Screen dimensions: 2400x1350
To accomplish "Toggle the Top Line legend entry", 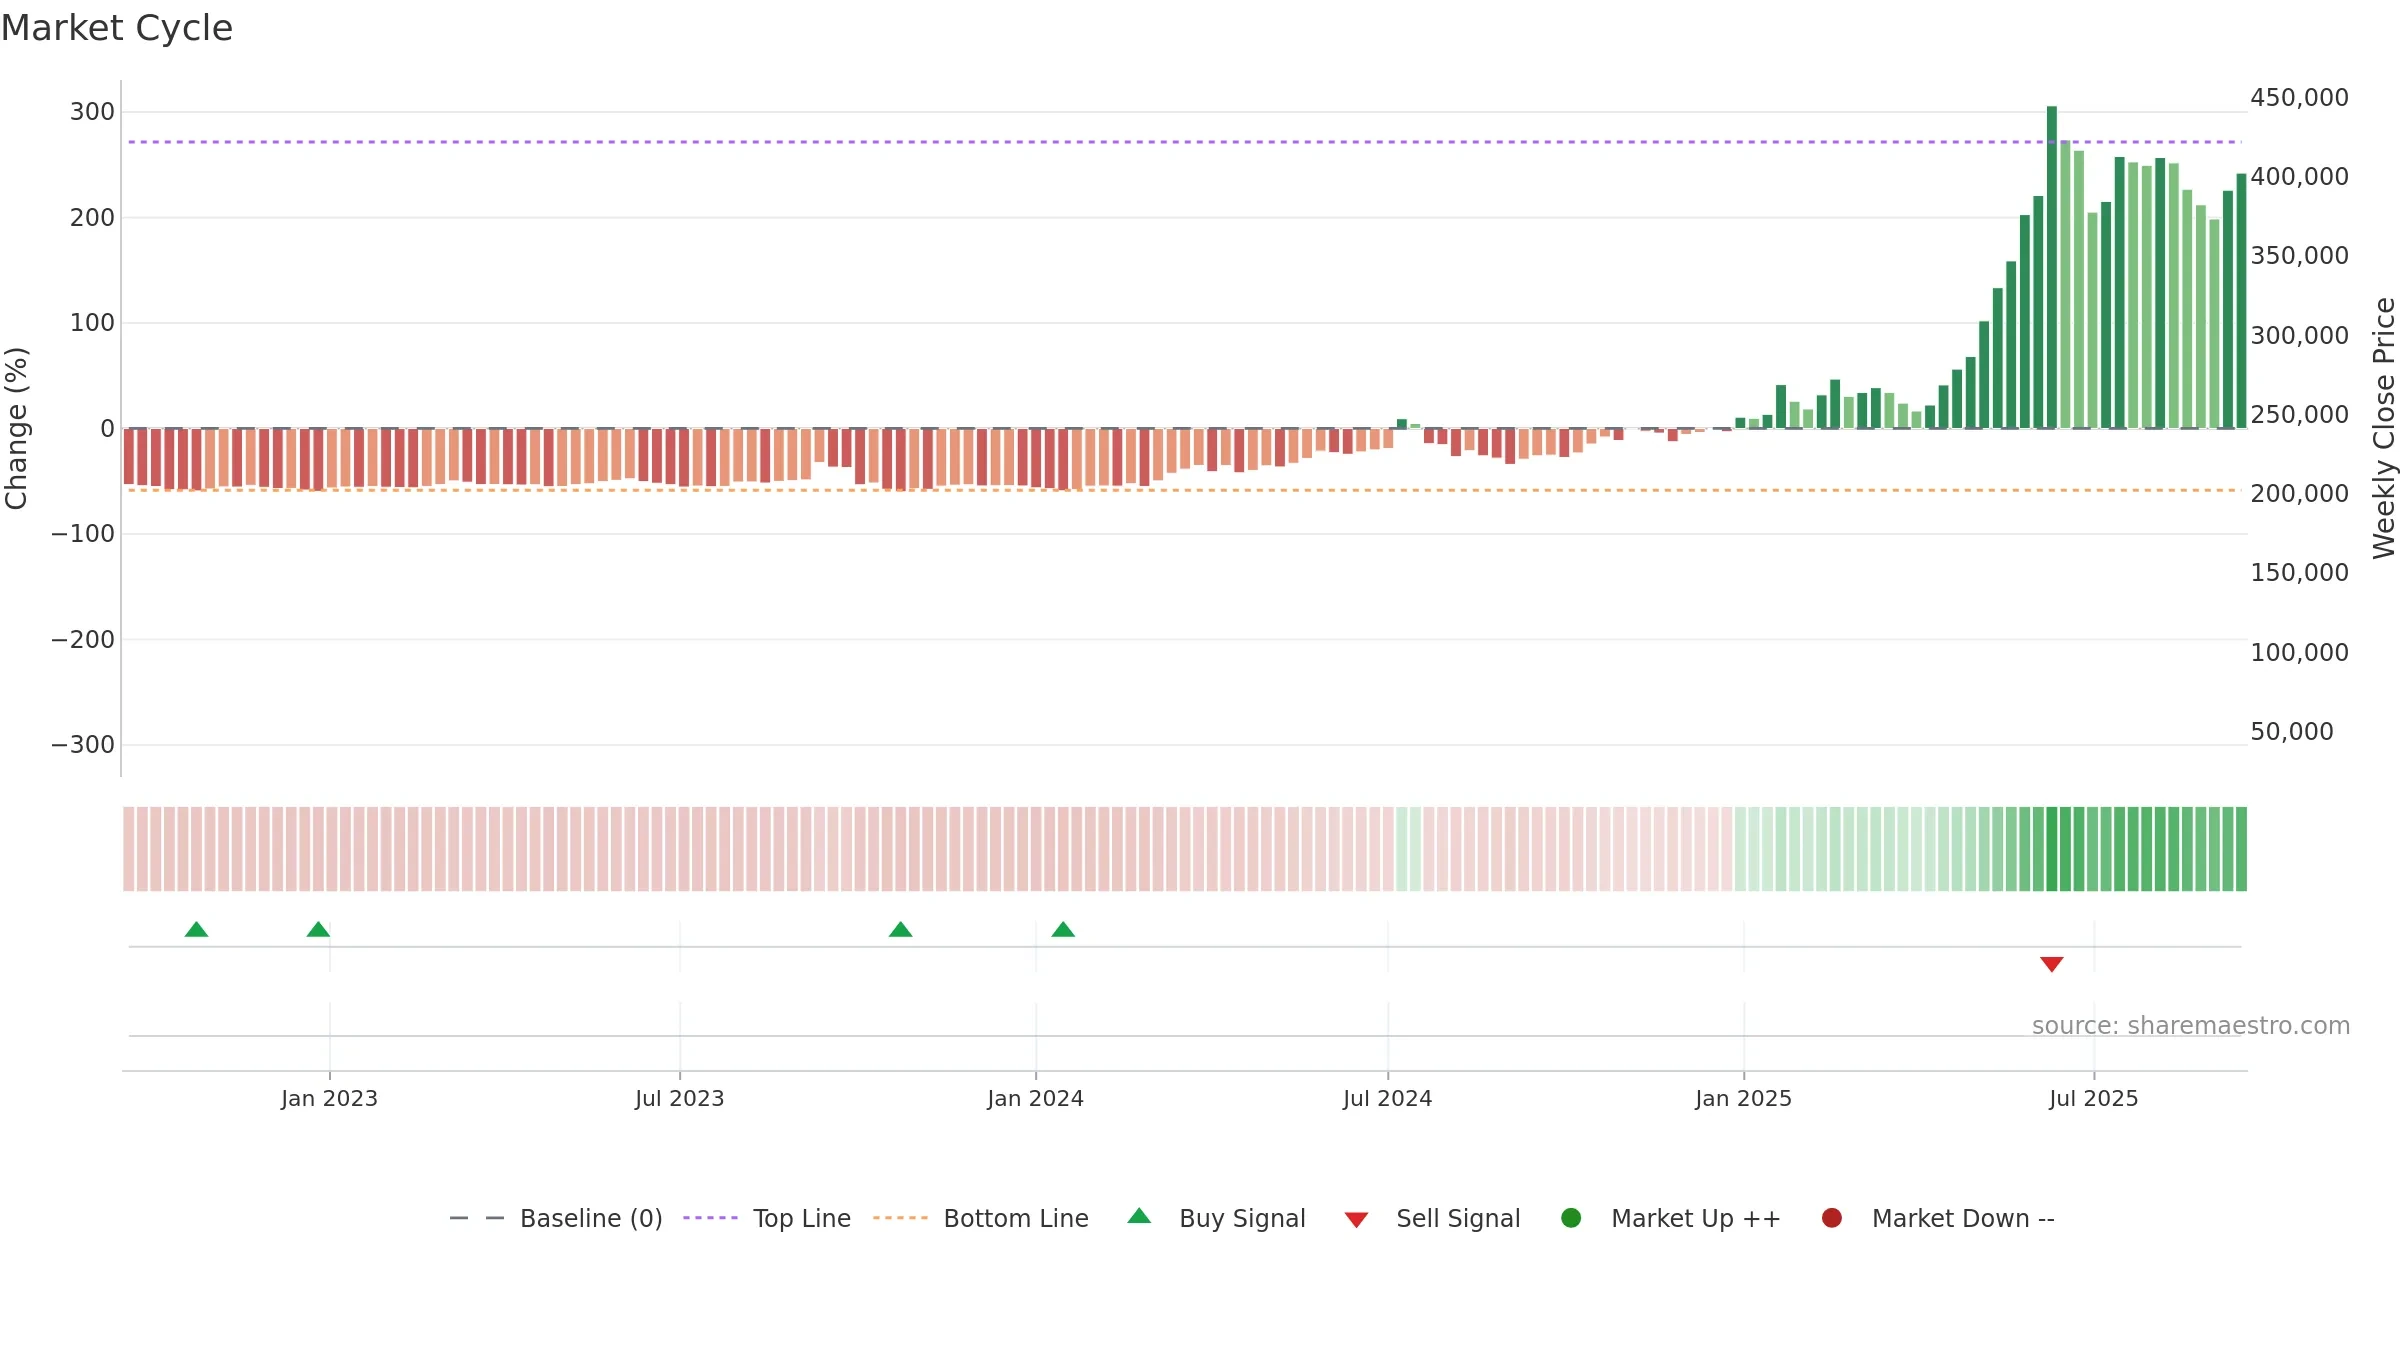I will click(x=767, y=1218).
